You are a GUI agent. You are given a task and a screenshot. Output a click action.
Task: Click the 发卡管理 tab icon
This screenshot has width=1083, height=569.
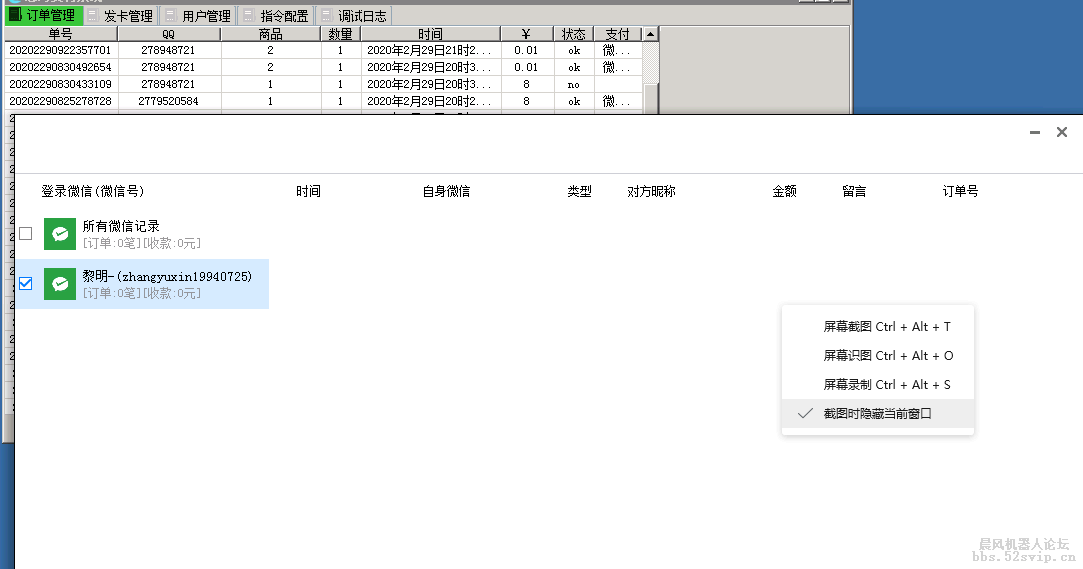pos(93,15)
